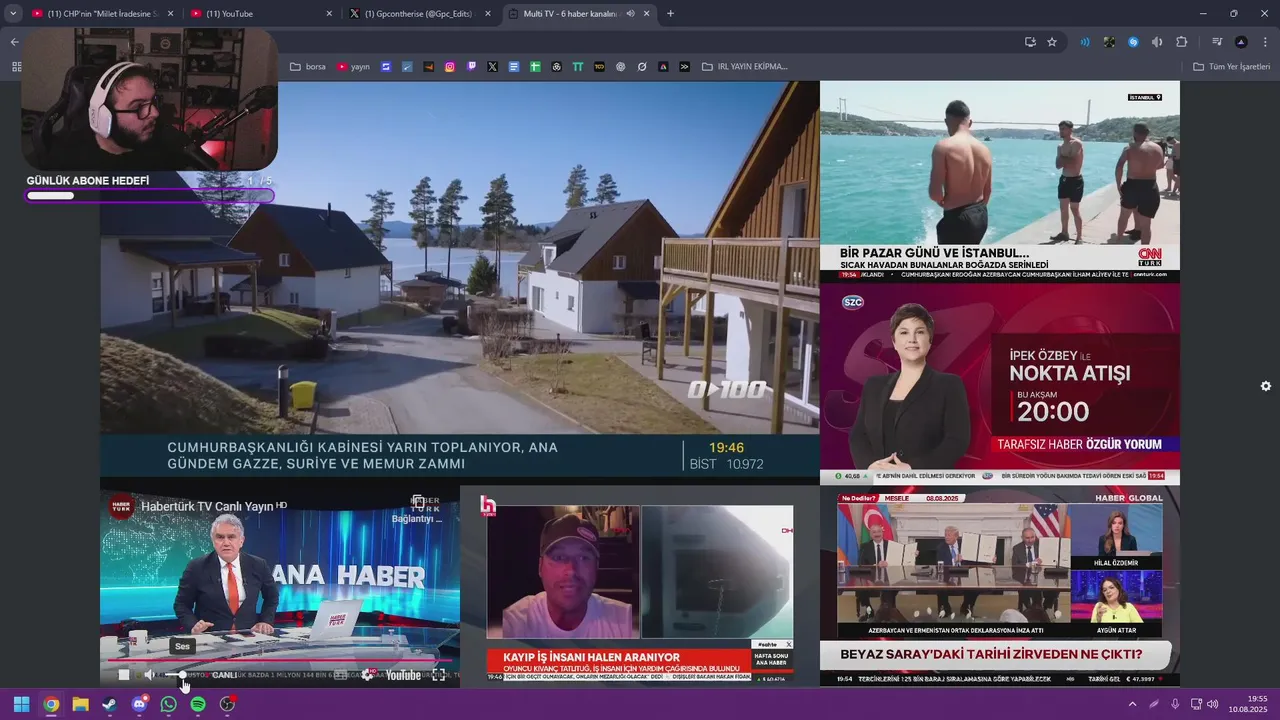Click the taskbar clock showing 19:55
The height and width of the screenshot is (720, 1280).
pyautogui.click(x=1248, y=704)
